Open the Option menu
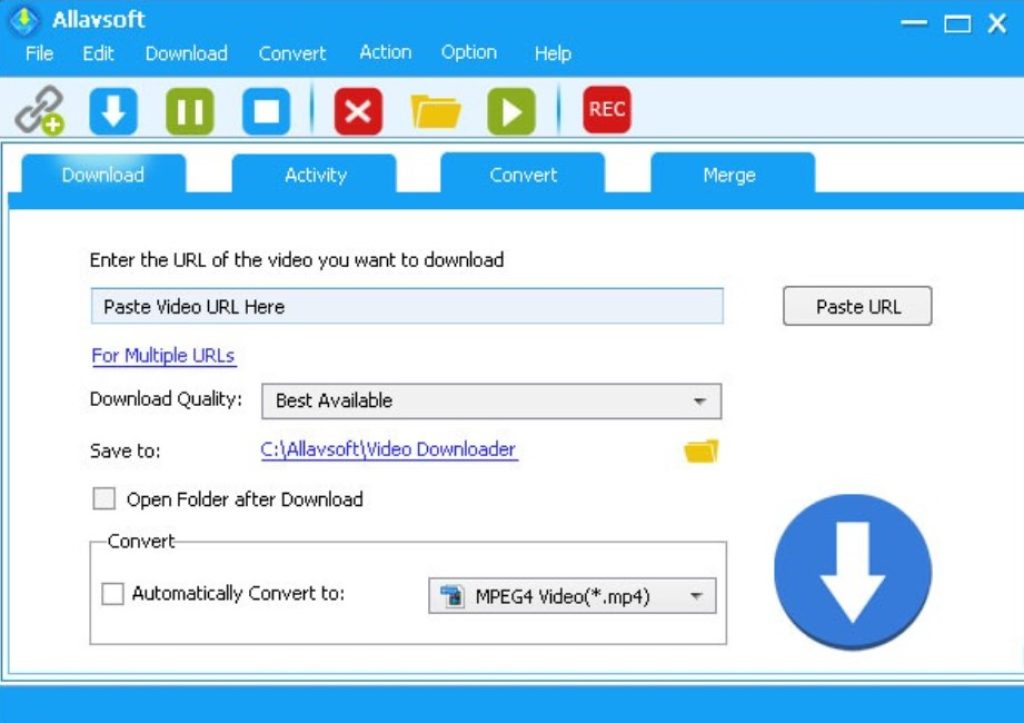Image resolution: width=1024 pixels, height=723 pixels. (468, 52)
